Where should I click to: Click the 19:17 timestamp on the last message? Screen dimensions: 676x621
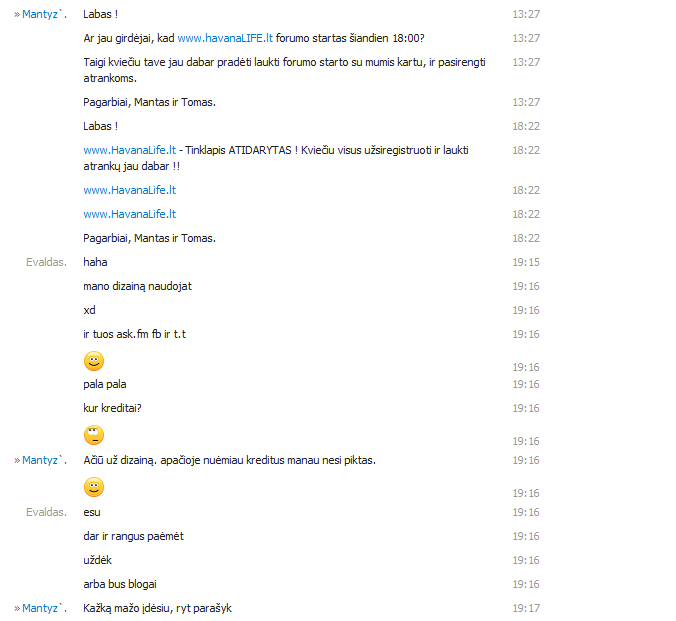coord(526,608)
